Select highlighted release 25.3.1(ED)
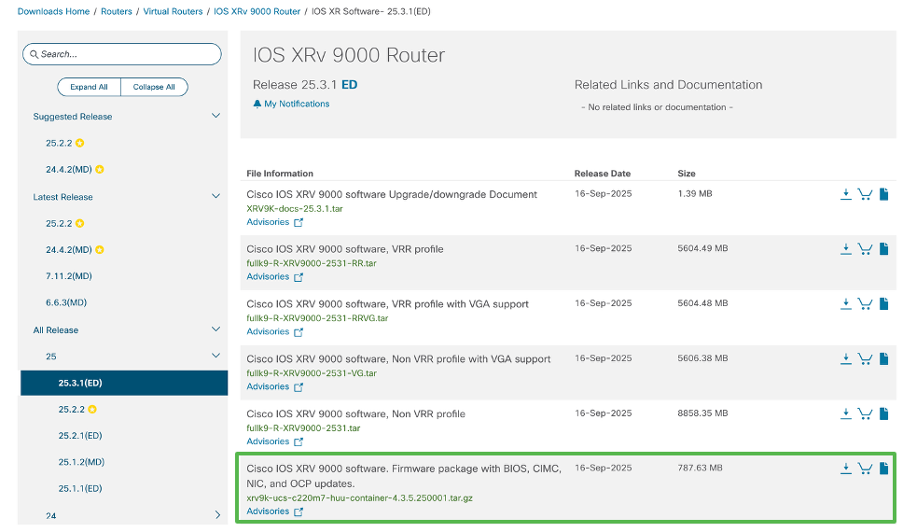 pyautogui.click(x=124, y=383)
